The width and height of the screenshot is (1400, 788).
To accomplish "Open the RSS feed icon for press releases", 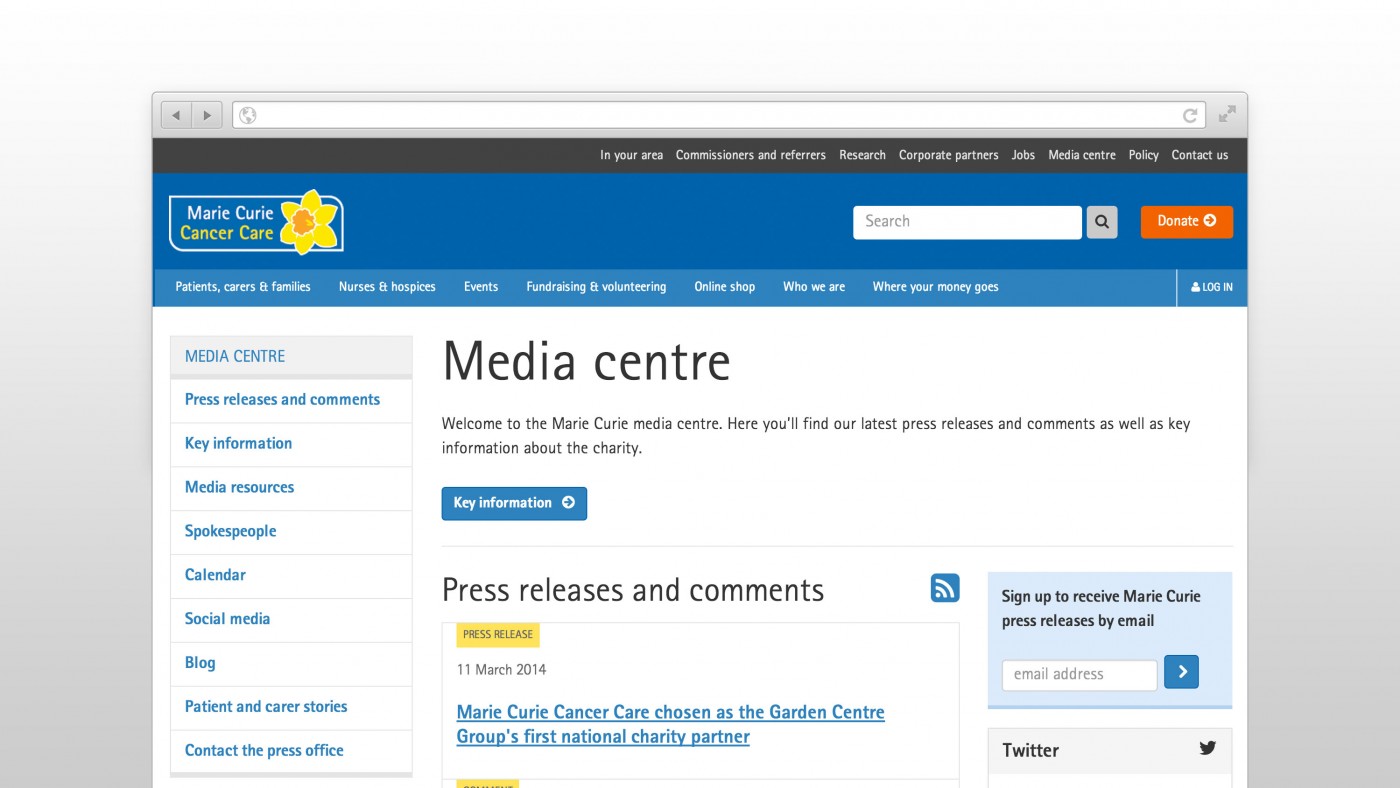I will (x=945, y=588).
